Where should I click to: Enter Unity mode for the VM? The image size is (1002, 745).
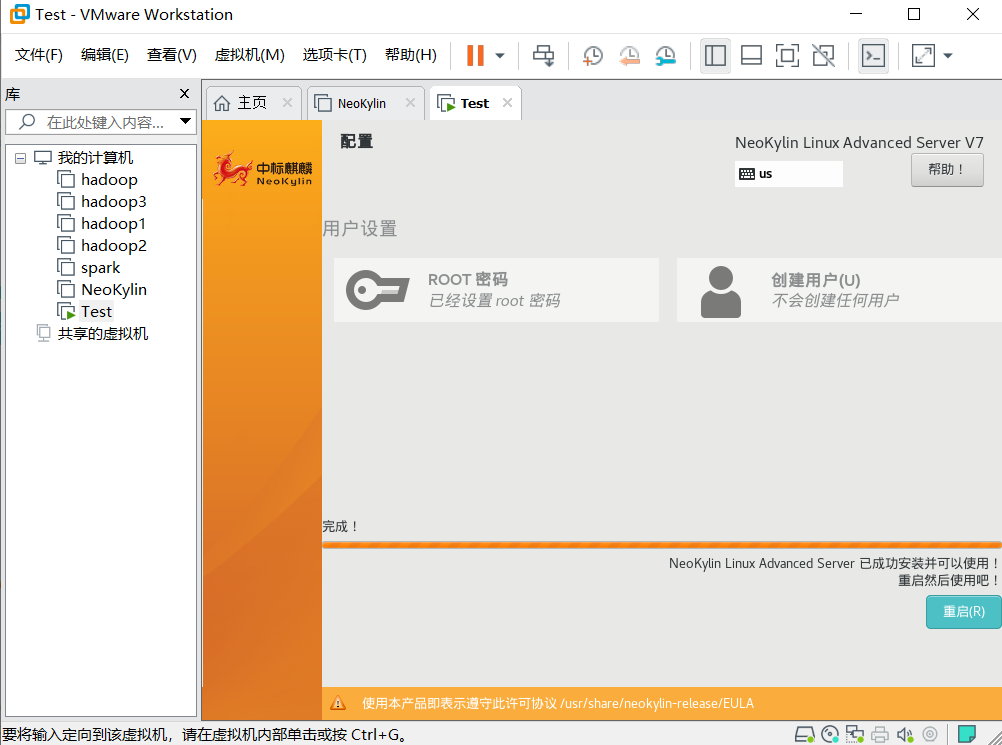click(823, 55)
